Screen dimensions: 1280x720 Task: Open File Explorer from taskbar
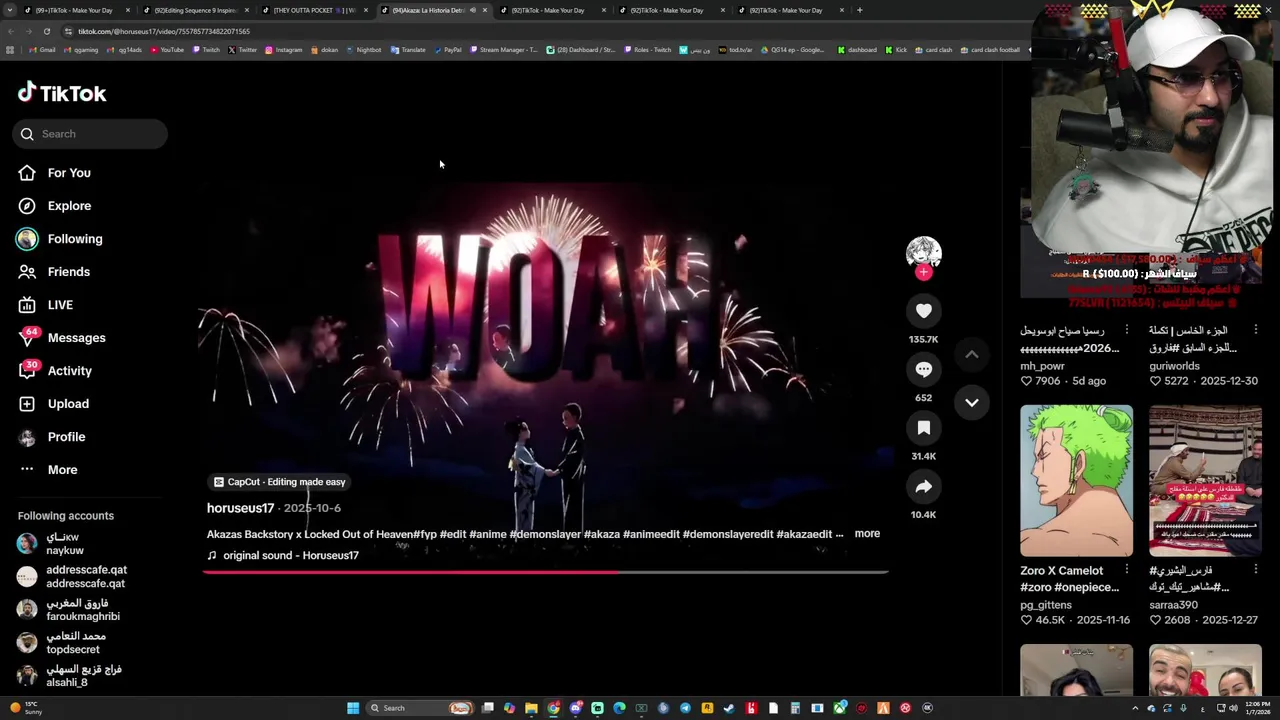531,708
